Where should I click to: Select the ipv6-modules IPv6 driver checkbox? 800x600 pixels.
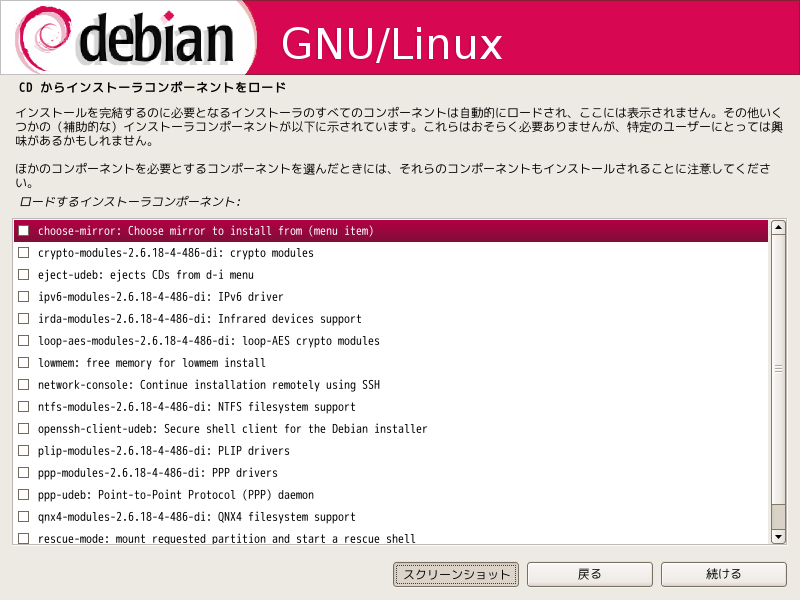tap(23, 296)
